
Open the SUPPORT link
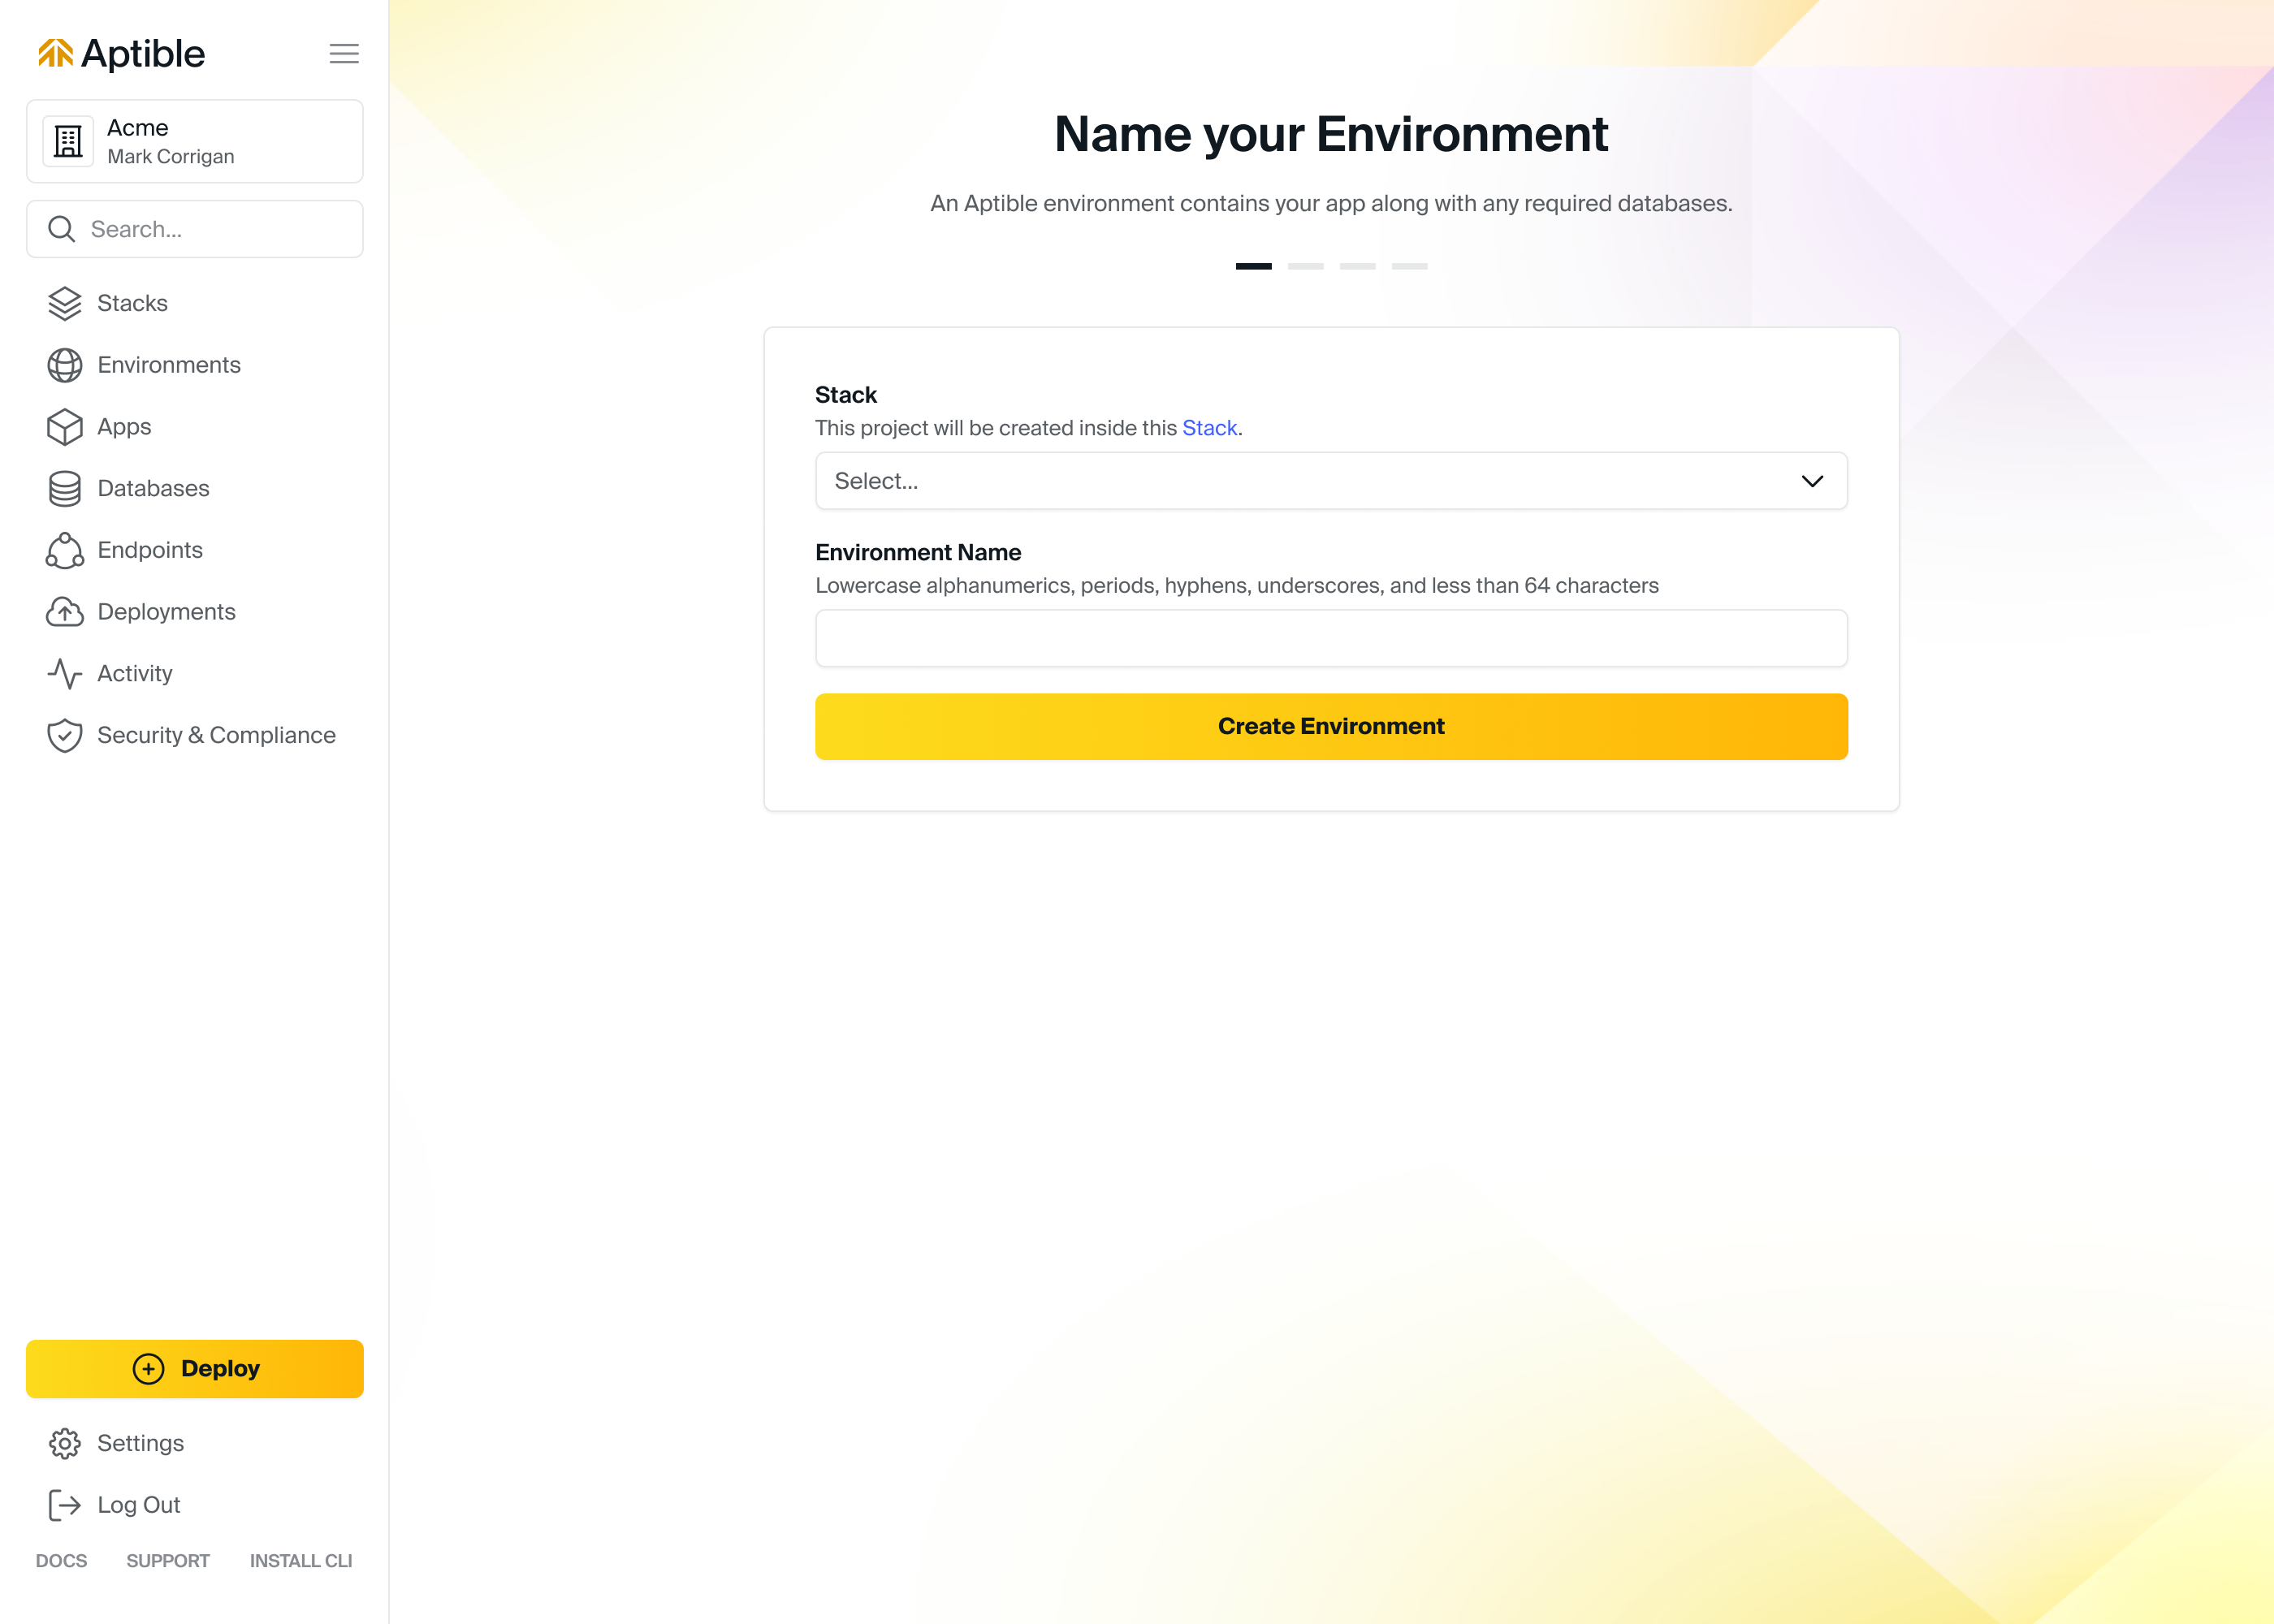tap(168, 1561)
